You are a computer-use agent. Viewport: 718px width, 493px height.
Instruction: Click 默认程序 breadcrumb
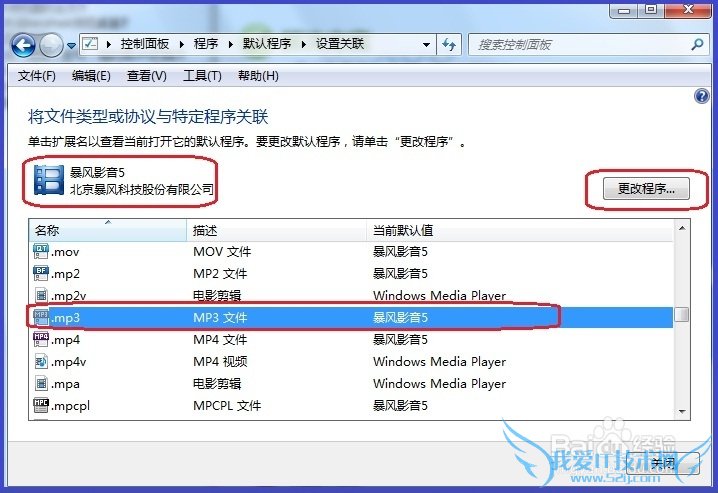pyautogui.click(x=267, y=44)
